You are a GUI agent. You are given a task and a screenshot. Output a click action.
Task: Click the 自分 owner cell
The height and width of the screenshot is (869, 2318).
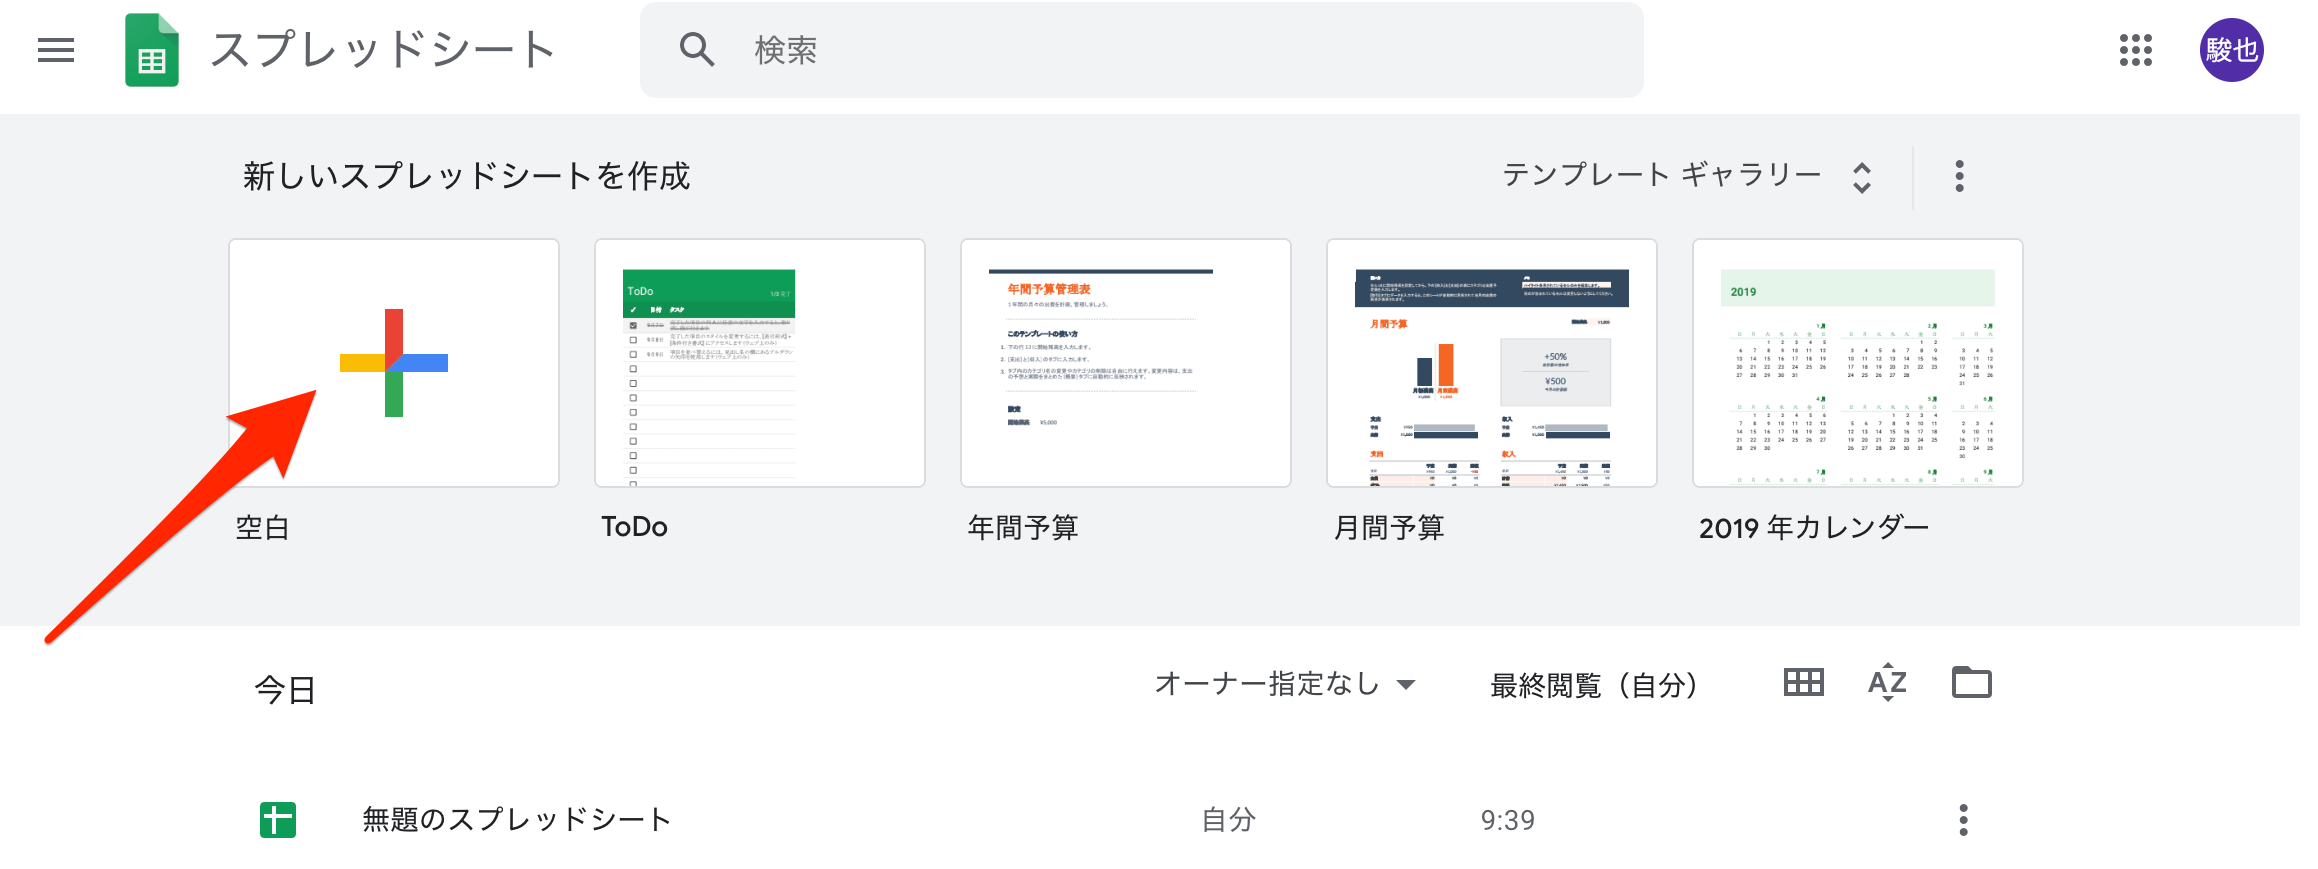click(1228, 820)
